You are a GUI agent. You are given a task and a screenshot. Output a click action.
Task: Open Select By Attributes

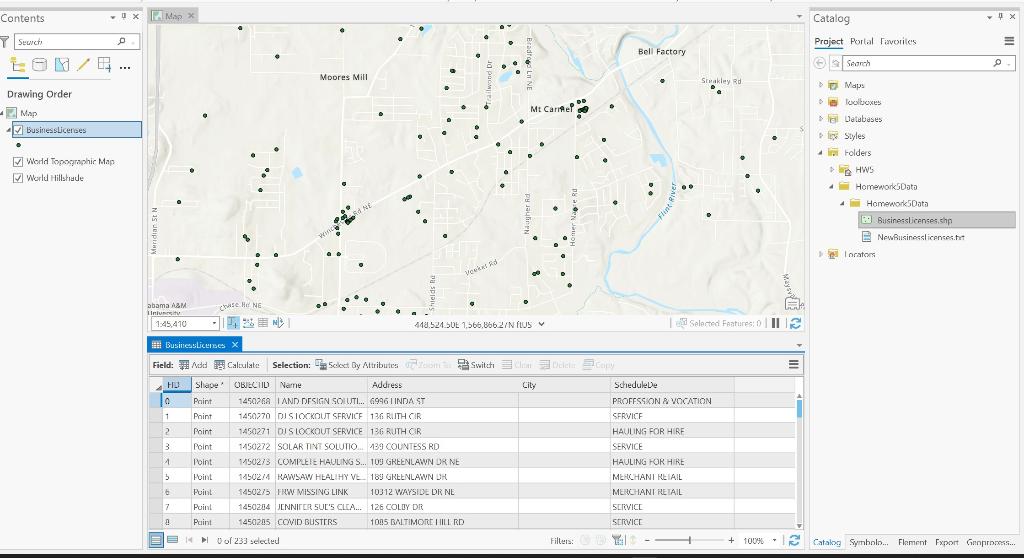(x=357, y=365)
